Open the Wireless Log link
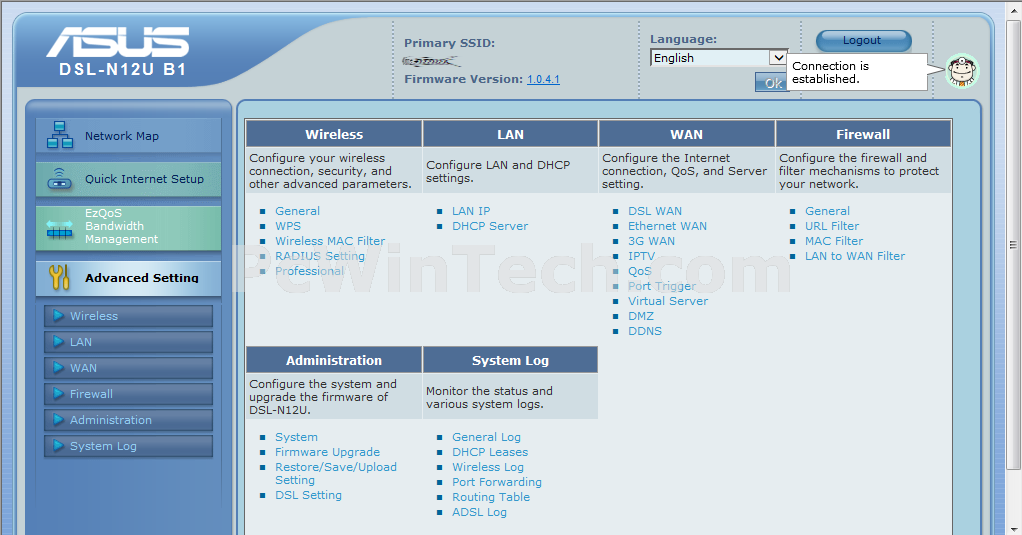 [488, 467]
